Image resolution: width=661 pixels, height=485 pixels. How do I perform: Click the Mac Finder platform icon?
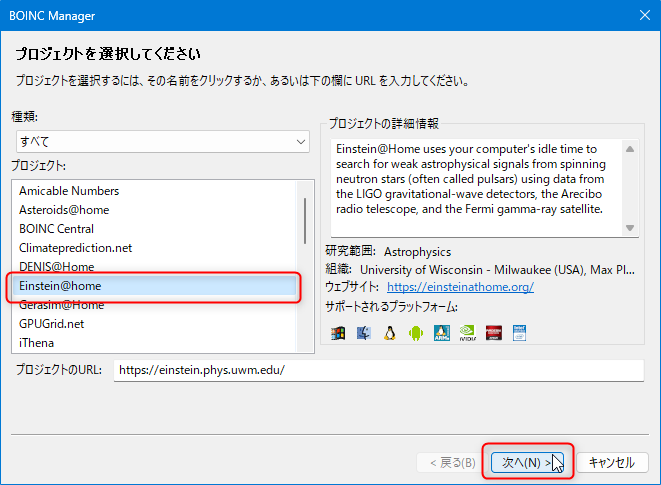(x=364, y=333)
